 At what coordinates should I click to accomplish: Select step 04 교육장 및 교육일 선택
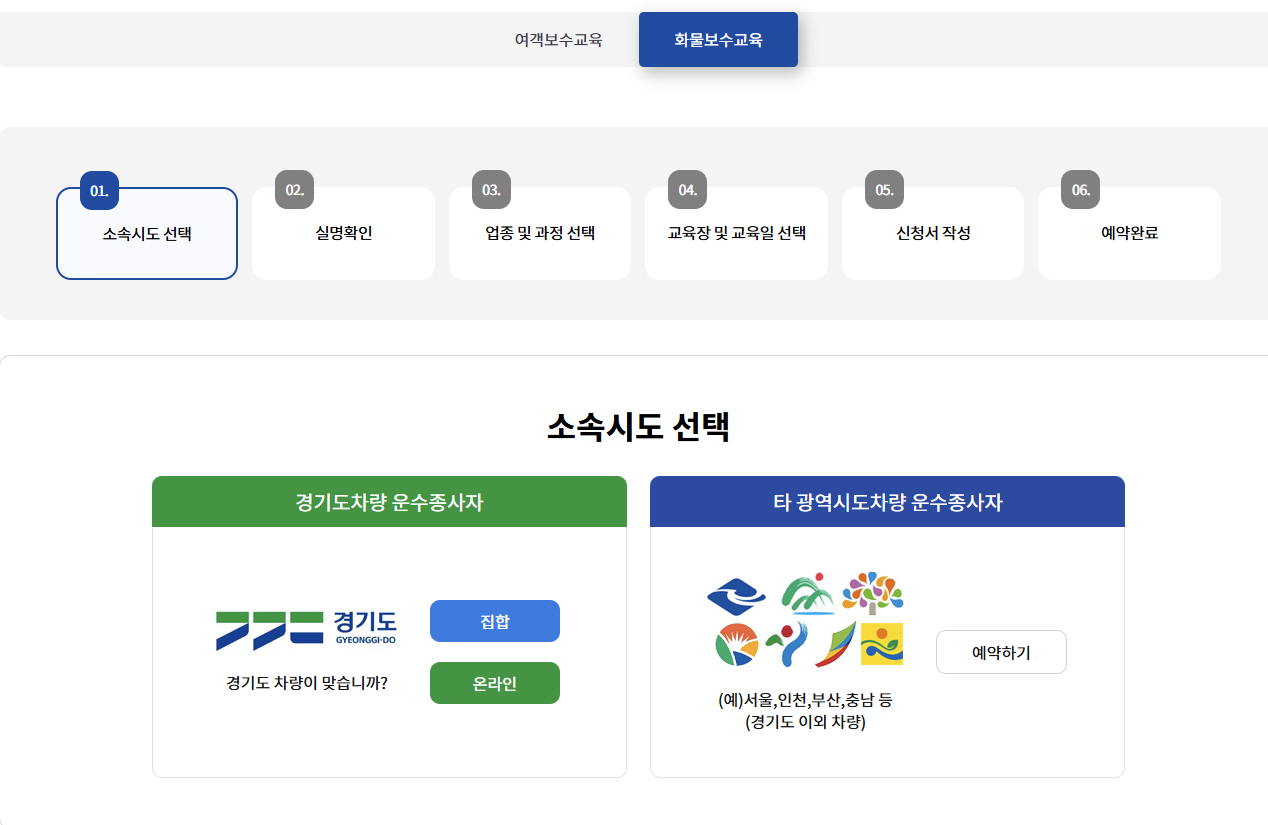point(736,233)
